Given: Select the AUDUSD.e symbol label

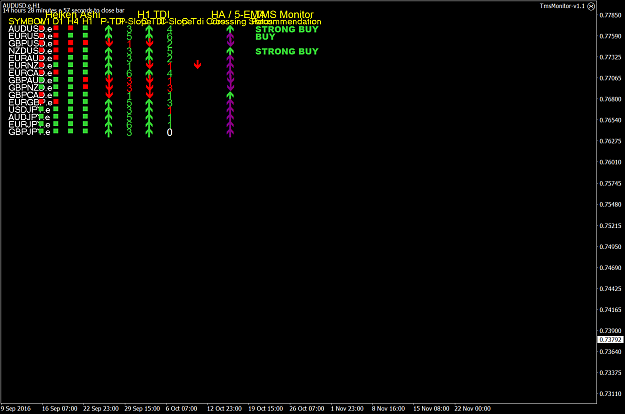Looking at the screenshot, I should [30, 29].
